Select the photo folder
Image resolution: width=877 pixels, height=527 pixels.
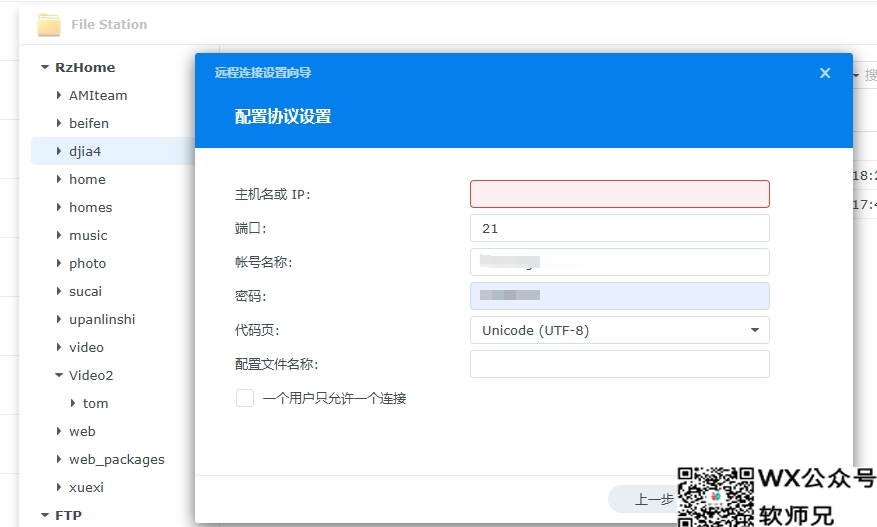tap(87, 264)
